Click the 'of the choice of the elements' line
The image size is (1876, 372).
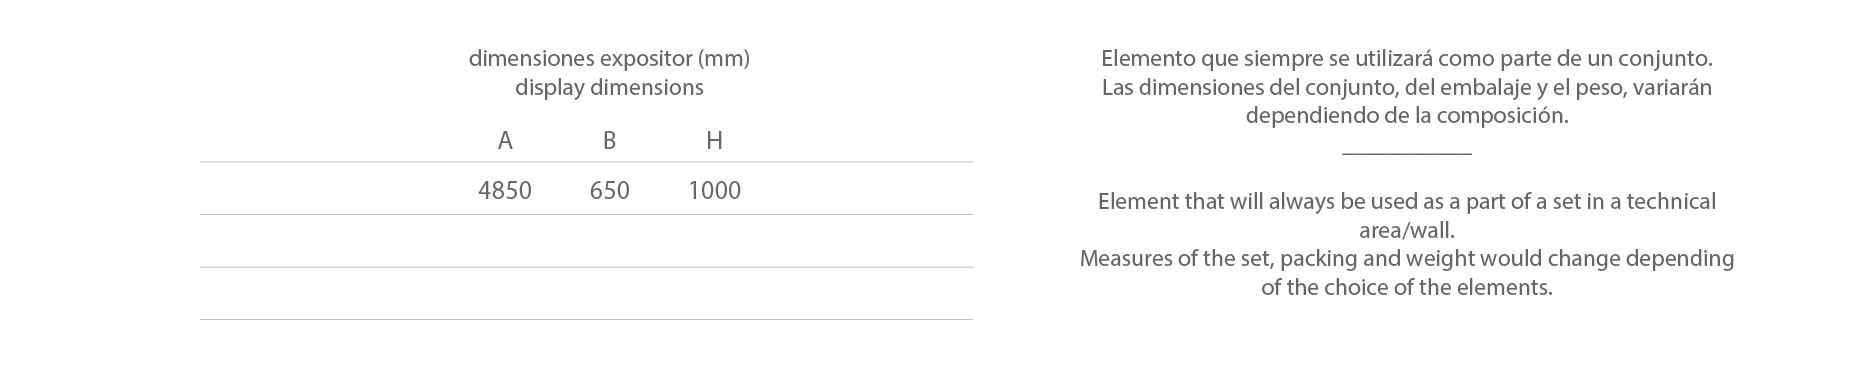[1407, 288]
